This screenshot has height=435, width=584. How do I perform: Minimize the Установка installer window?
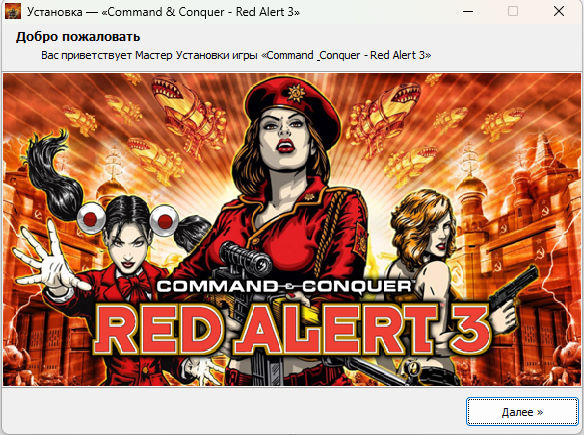click(468, 12)
